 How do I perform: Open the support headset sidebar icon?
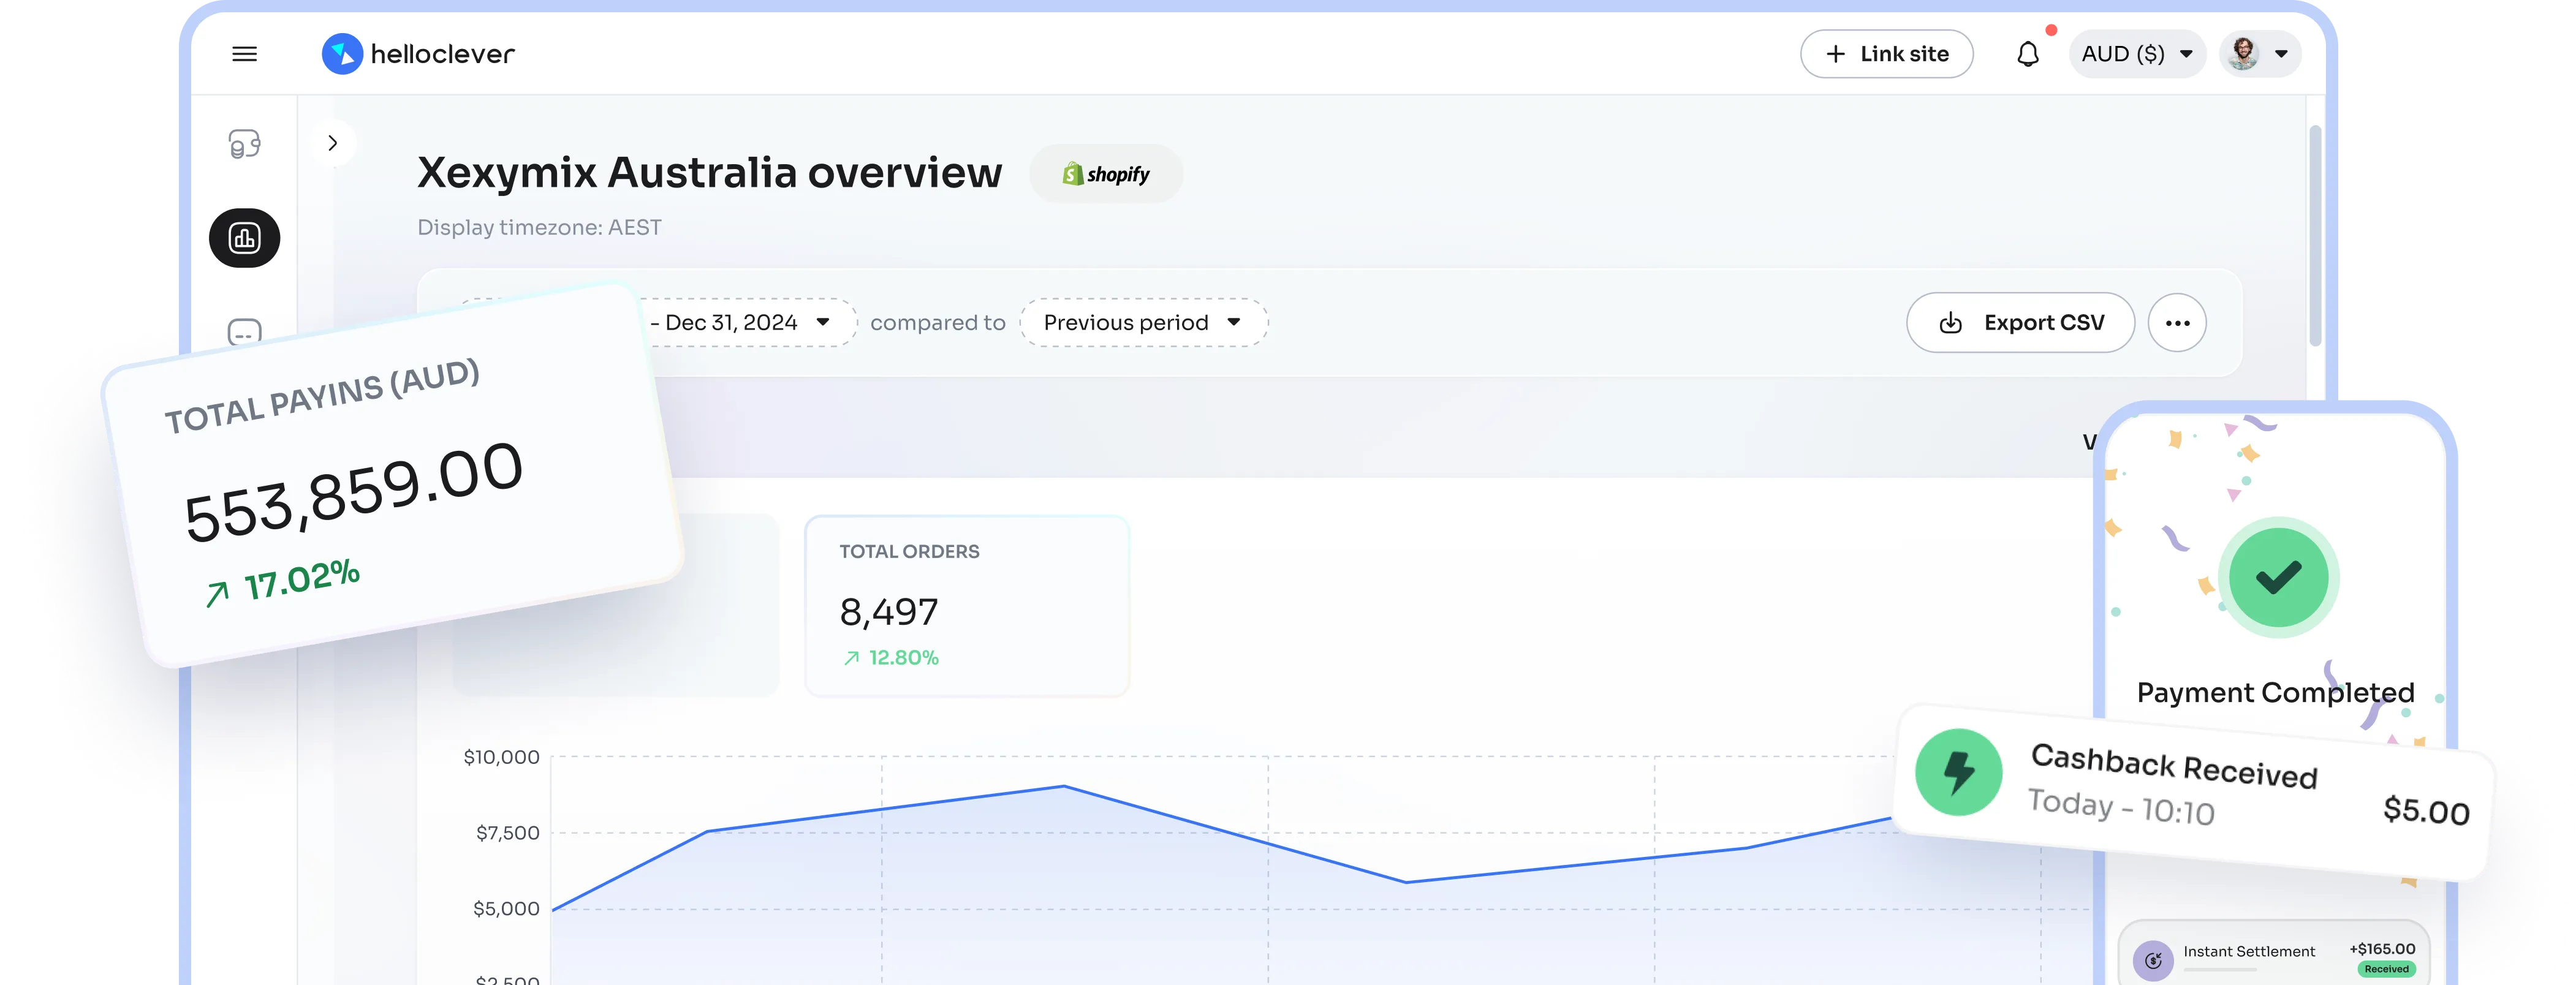pos(245,144)
